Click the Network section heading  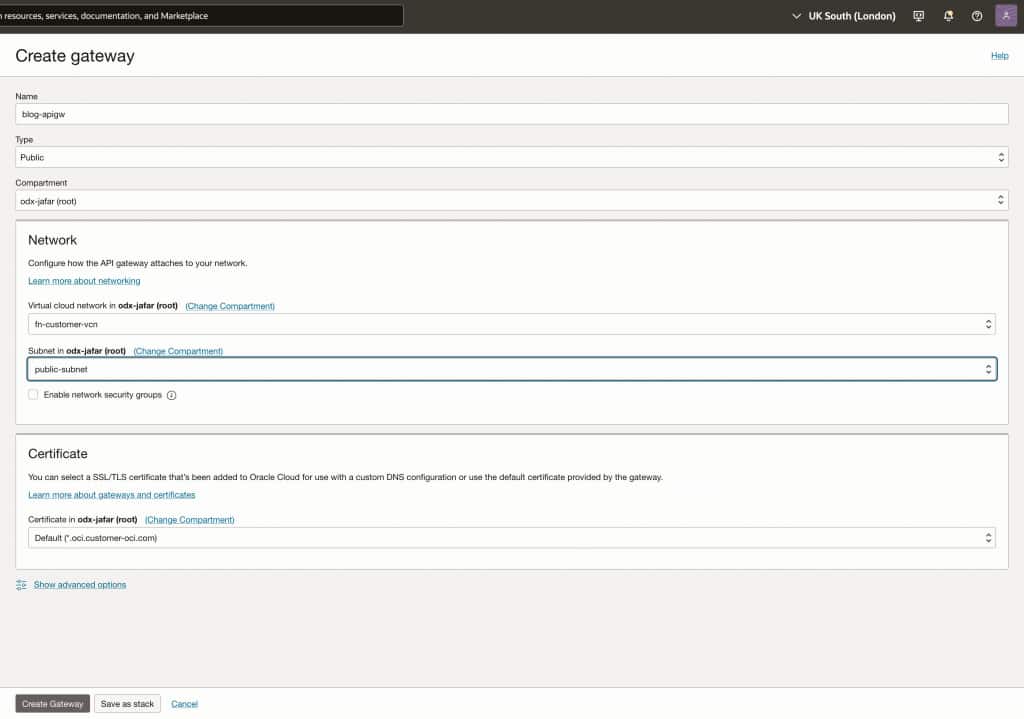tap(52, 240)
